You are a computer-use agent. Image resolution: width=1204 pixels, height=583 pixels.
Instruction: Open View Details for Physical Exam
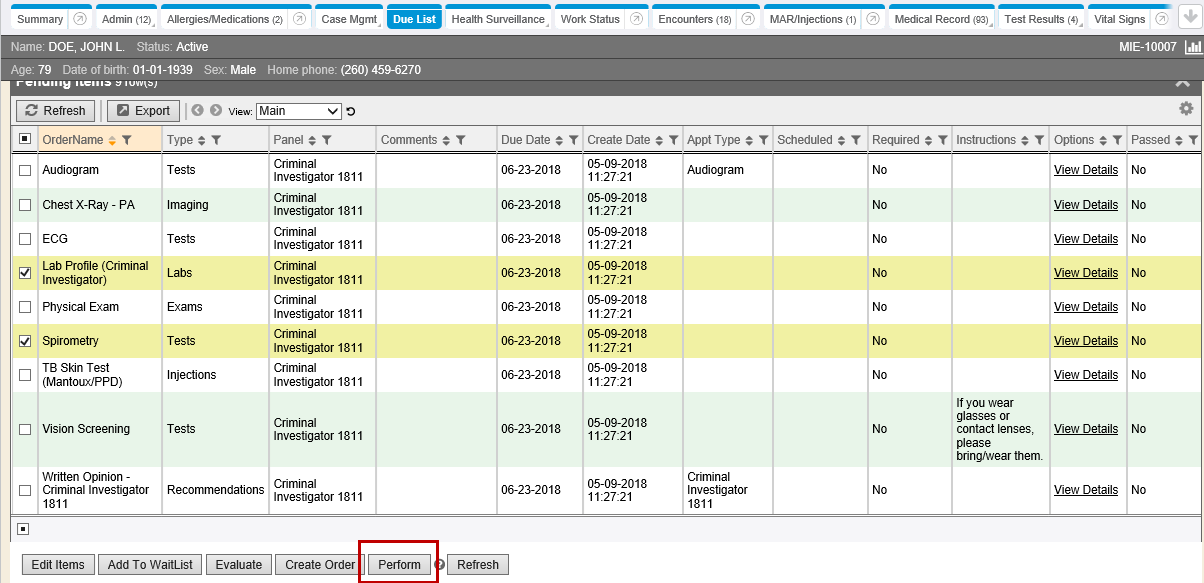coord(1086,307)
